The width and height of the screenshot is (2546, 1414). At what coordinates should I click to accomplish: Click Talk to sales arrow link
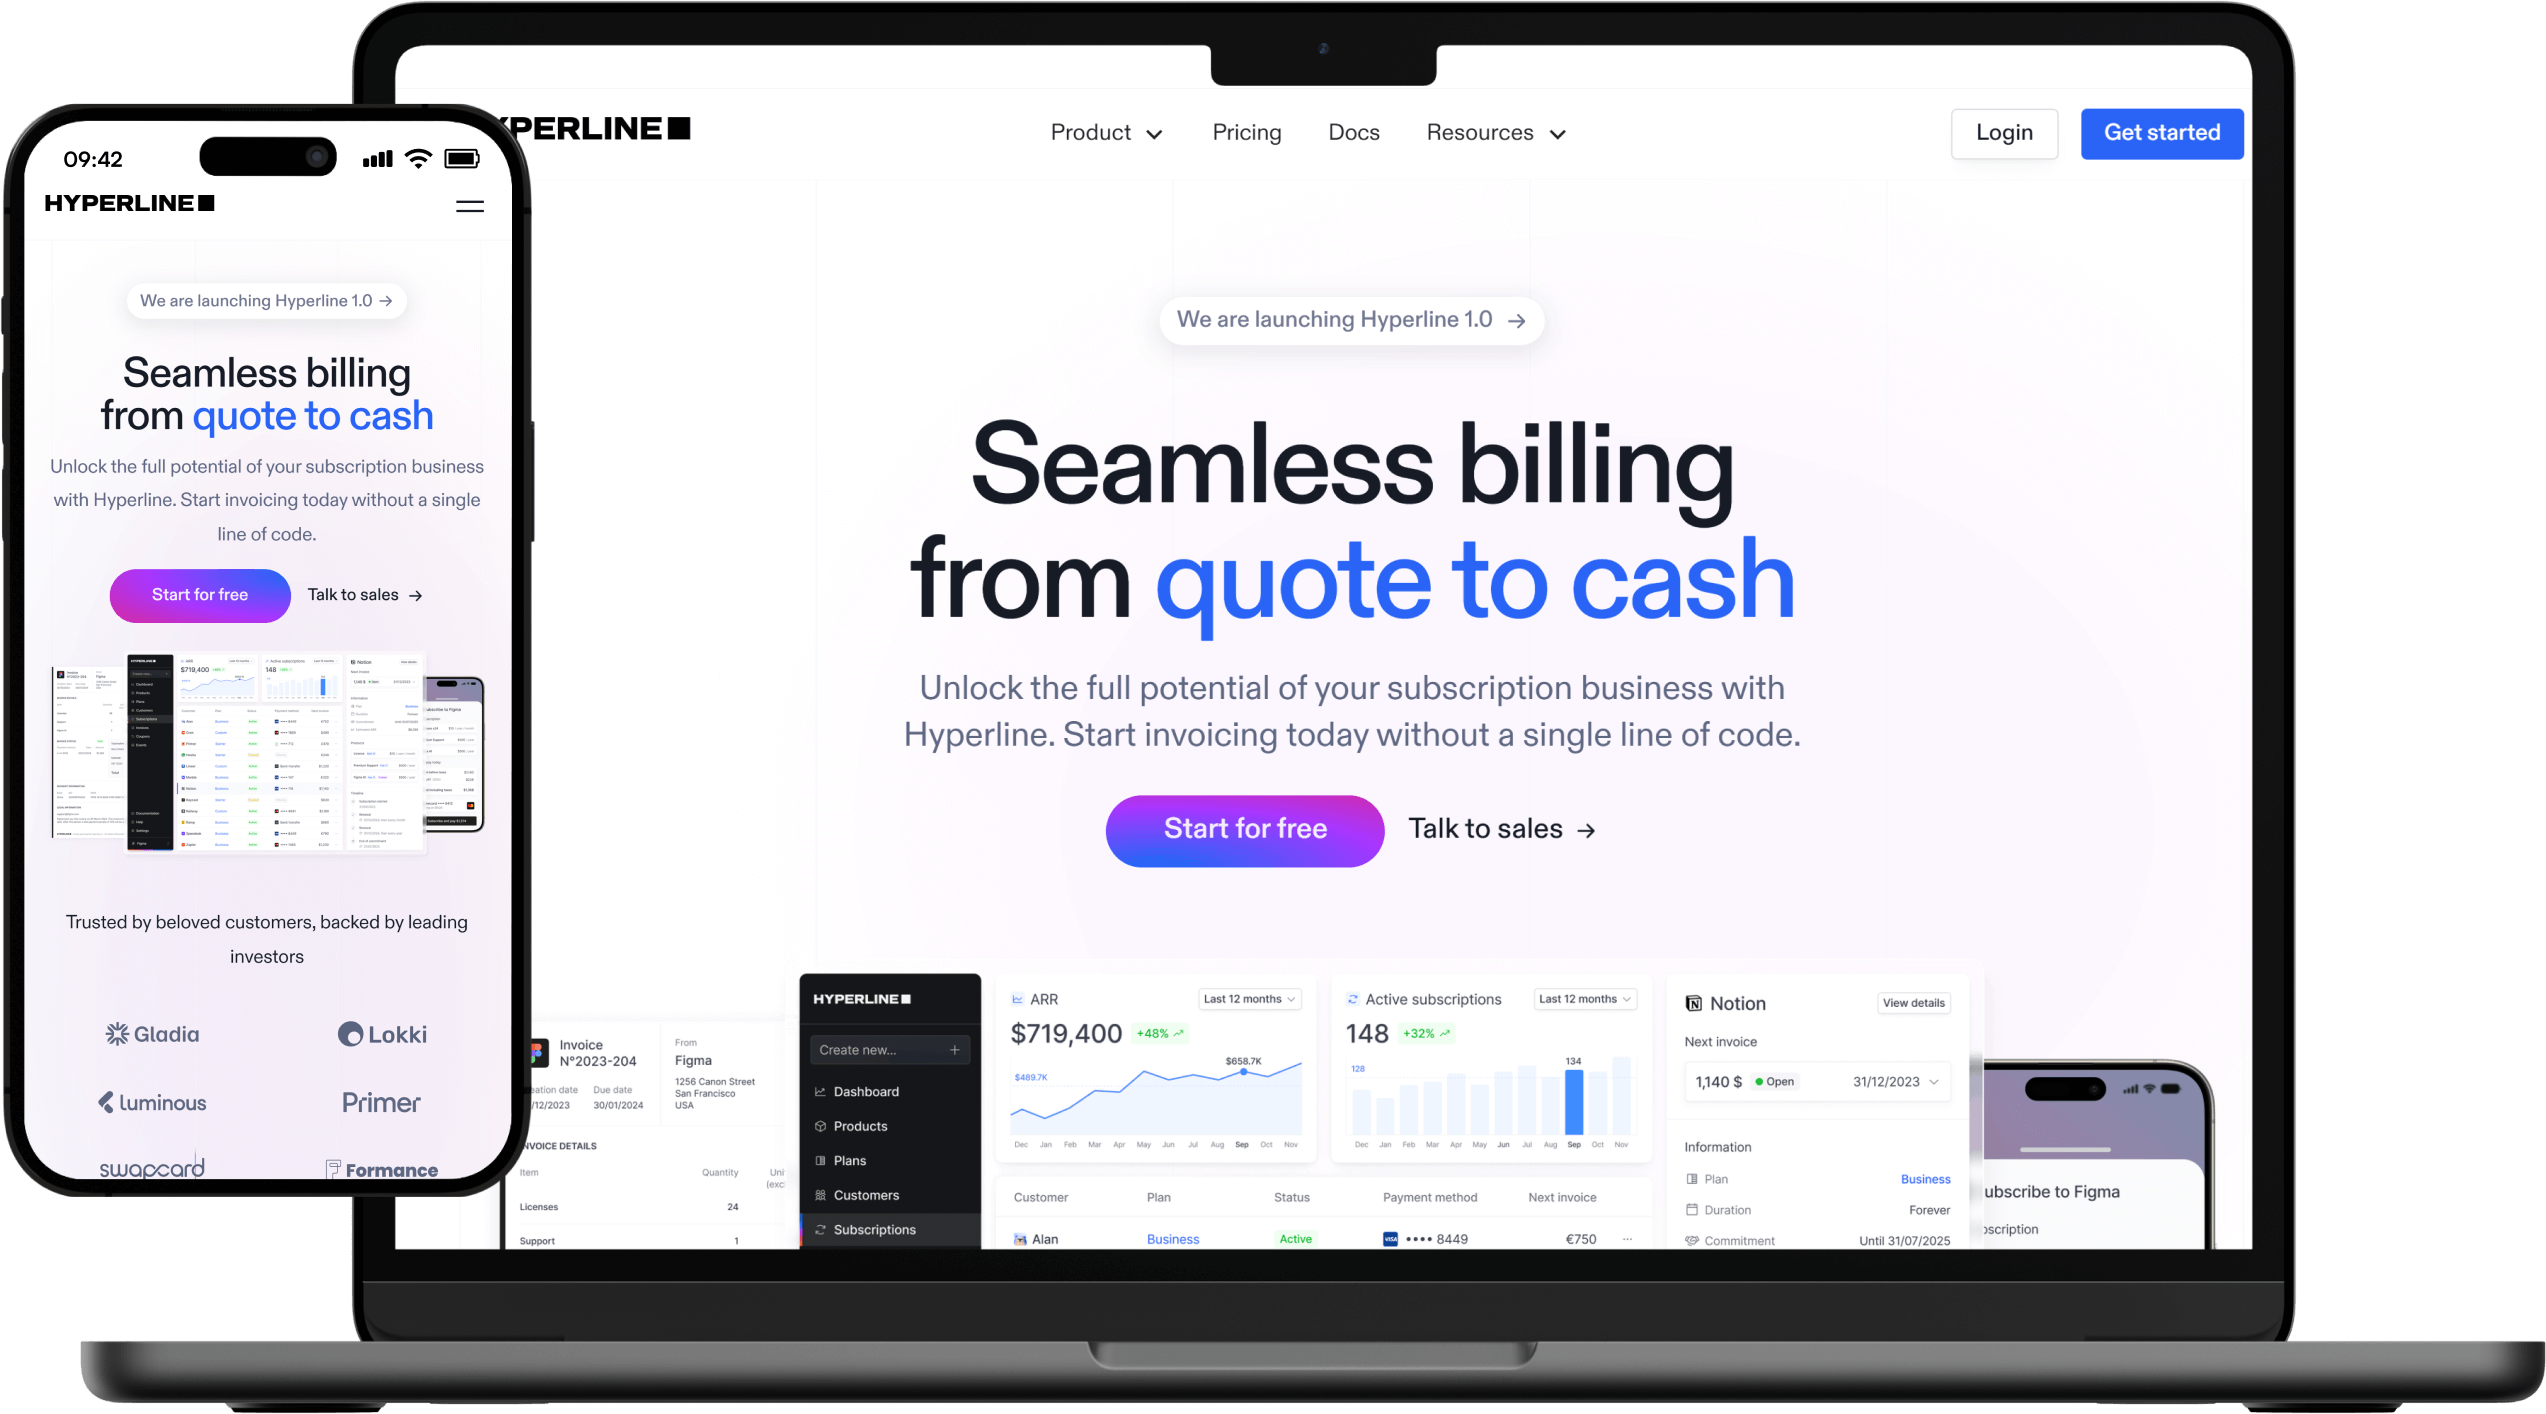[1503, 829]
